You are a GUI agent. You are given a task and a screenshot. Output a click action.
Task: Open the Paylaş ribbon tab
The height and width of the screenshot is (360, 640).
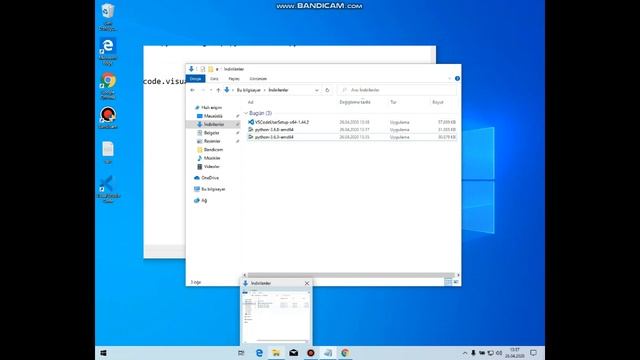(x=234, y=78)
